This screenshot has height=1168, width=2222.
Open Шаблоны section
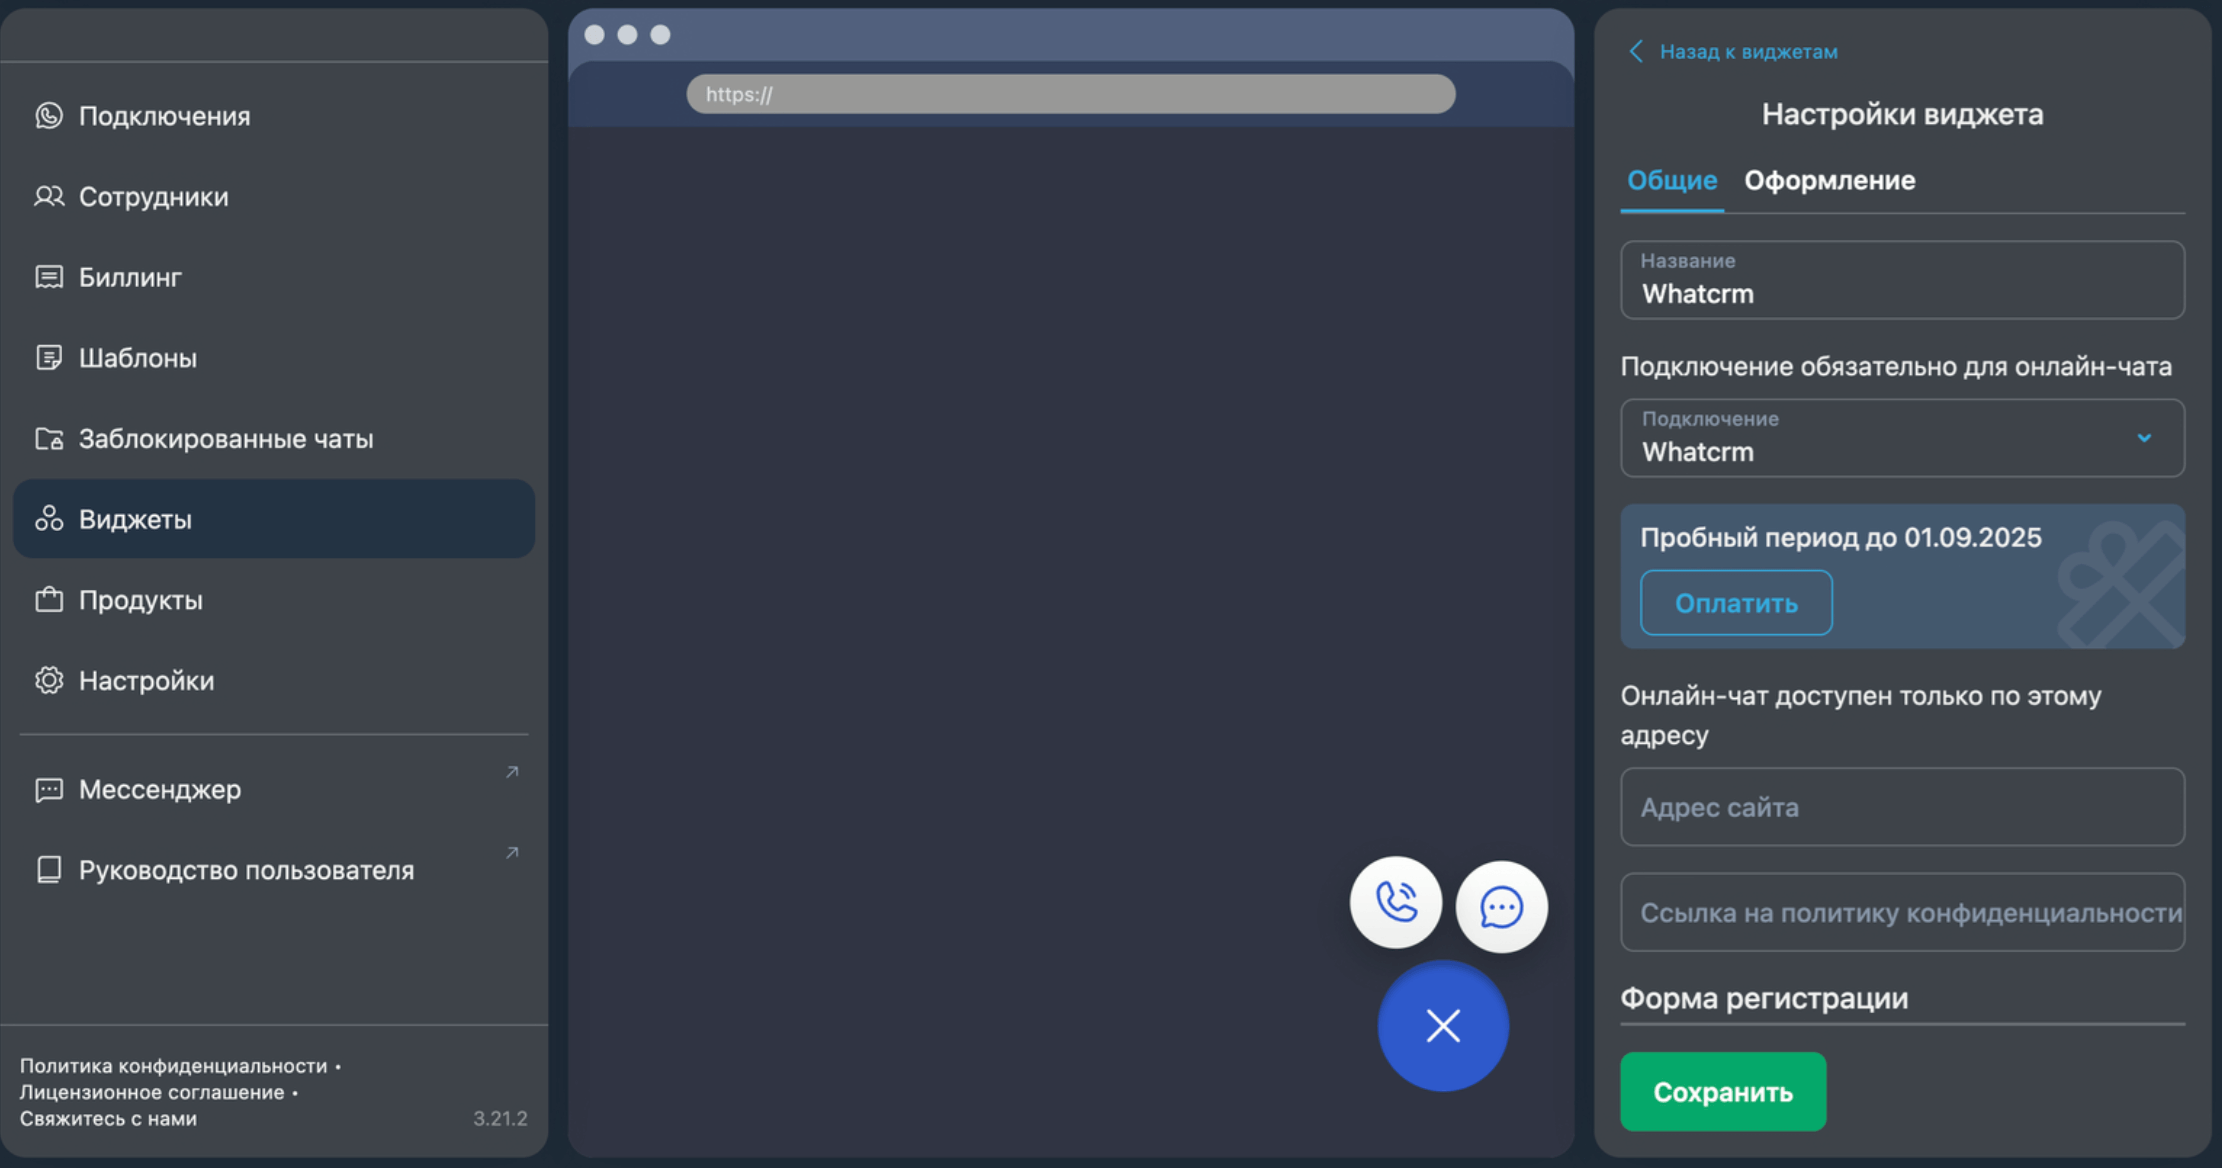pos(137,358)
